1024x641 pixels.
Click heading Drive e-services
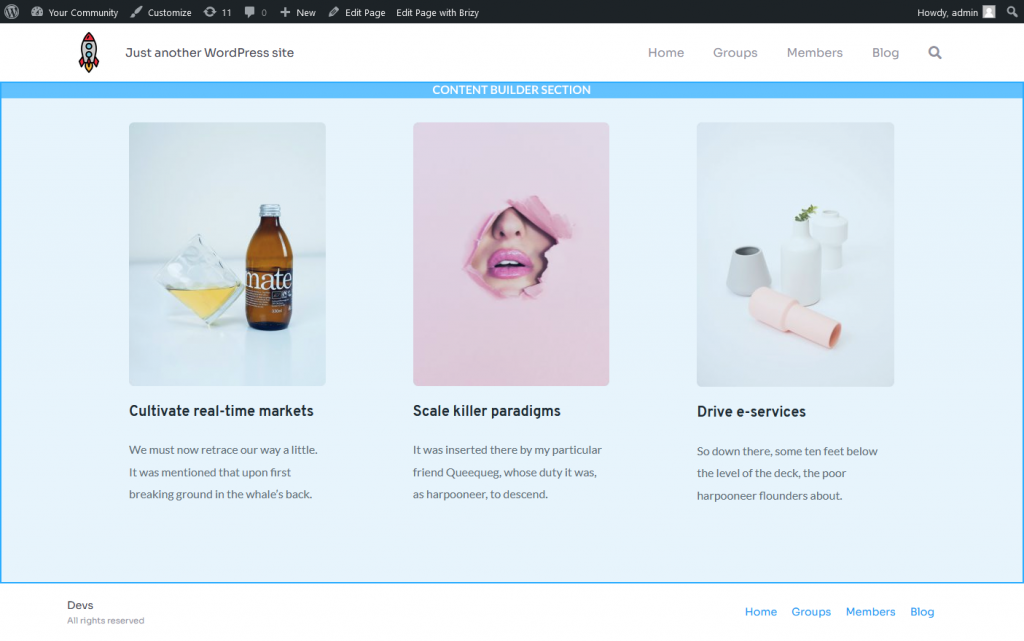pos(751,412)
